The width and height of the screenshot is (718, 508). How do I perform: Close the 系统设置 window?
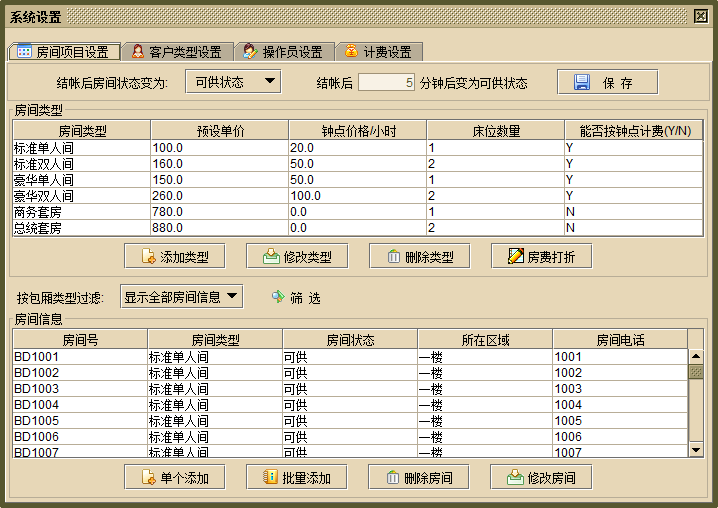(x=701, y=16)
